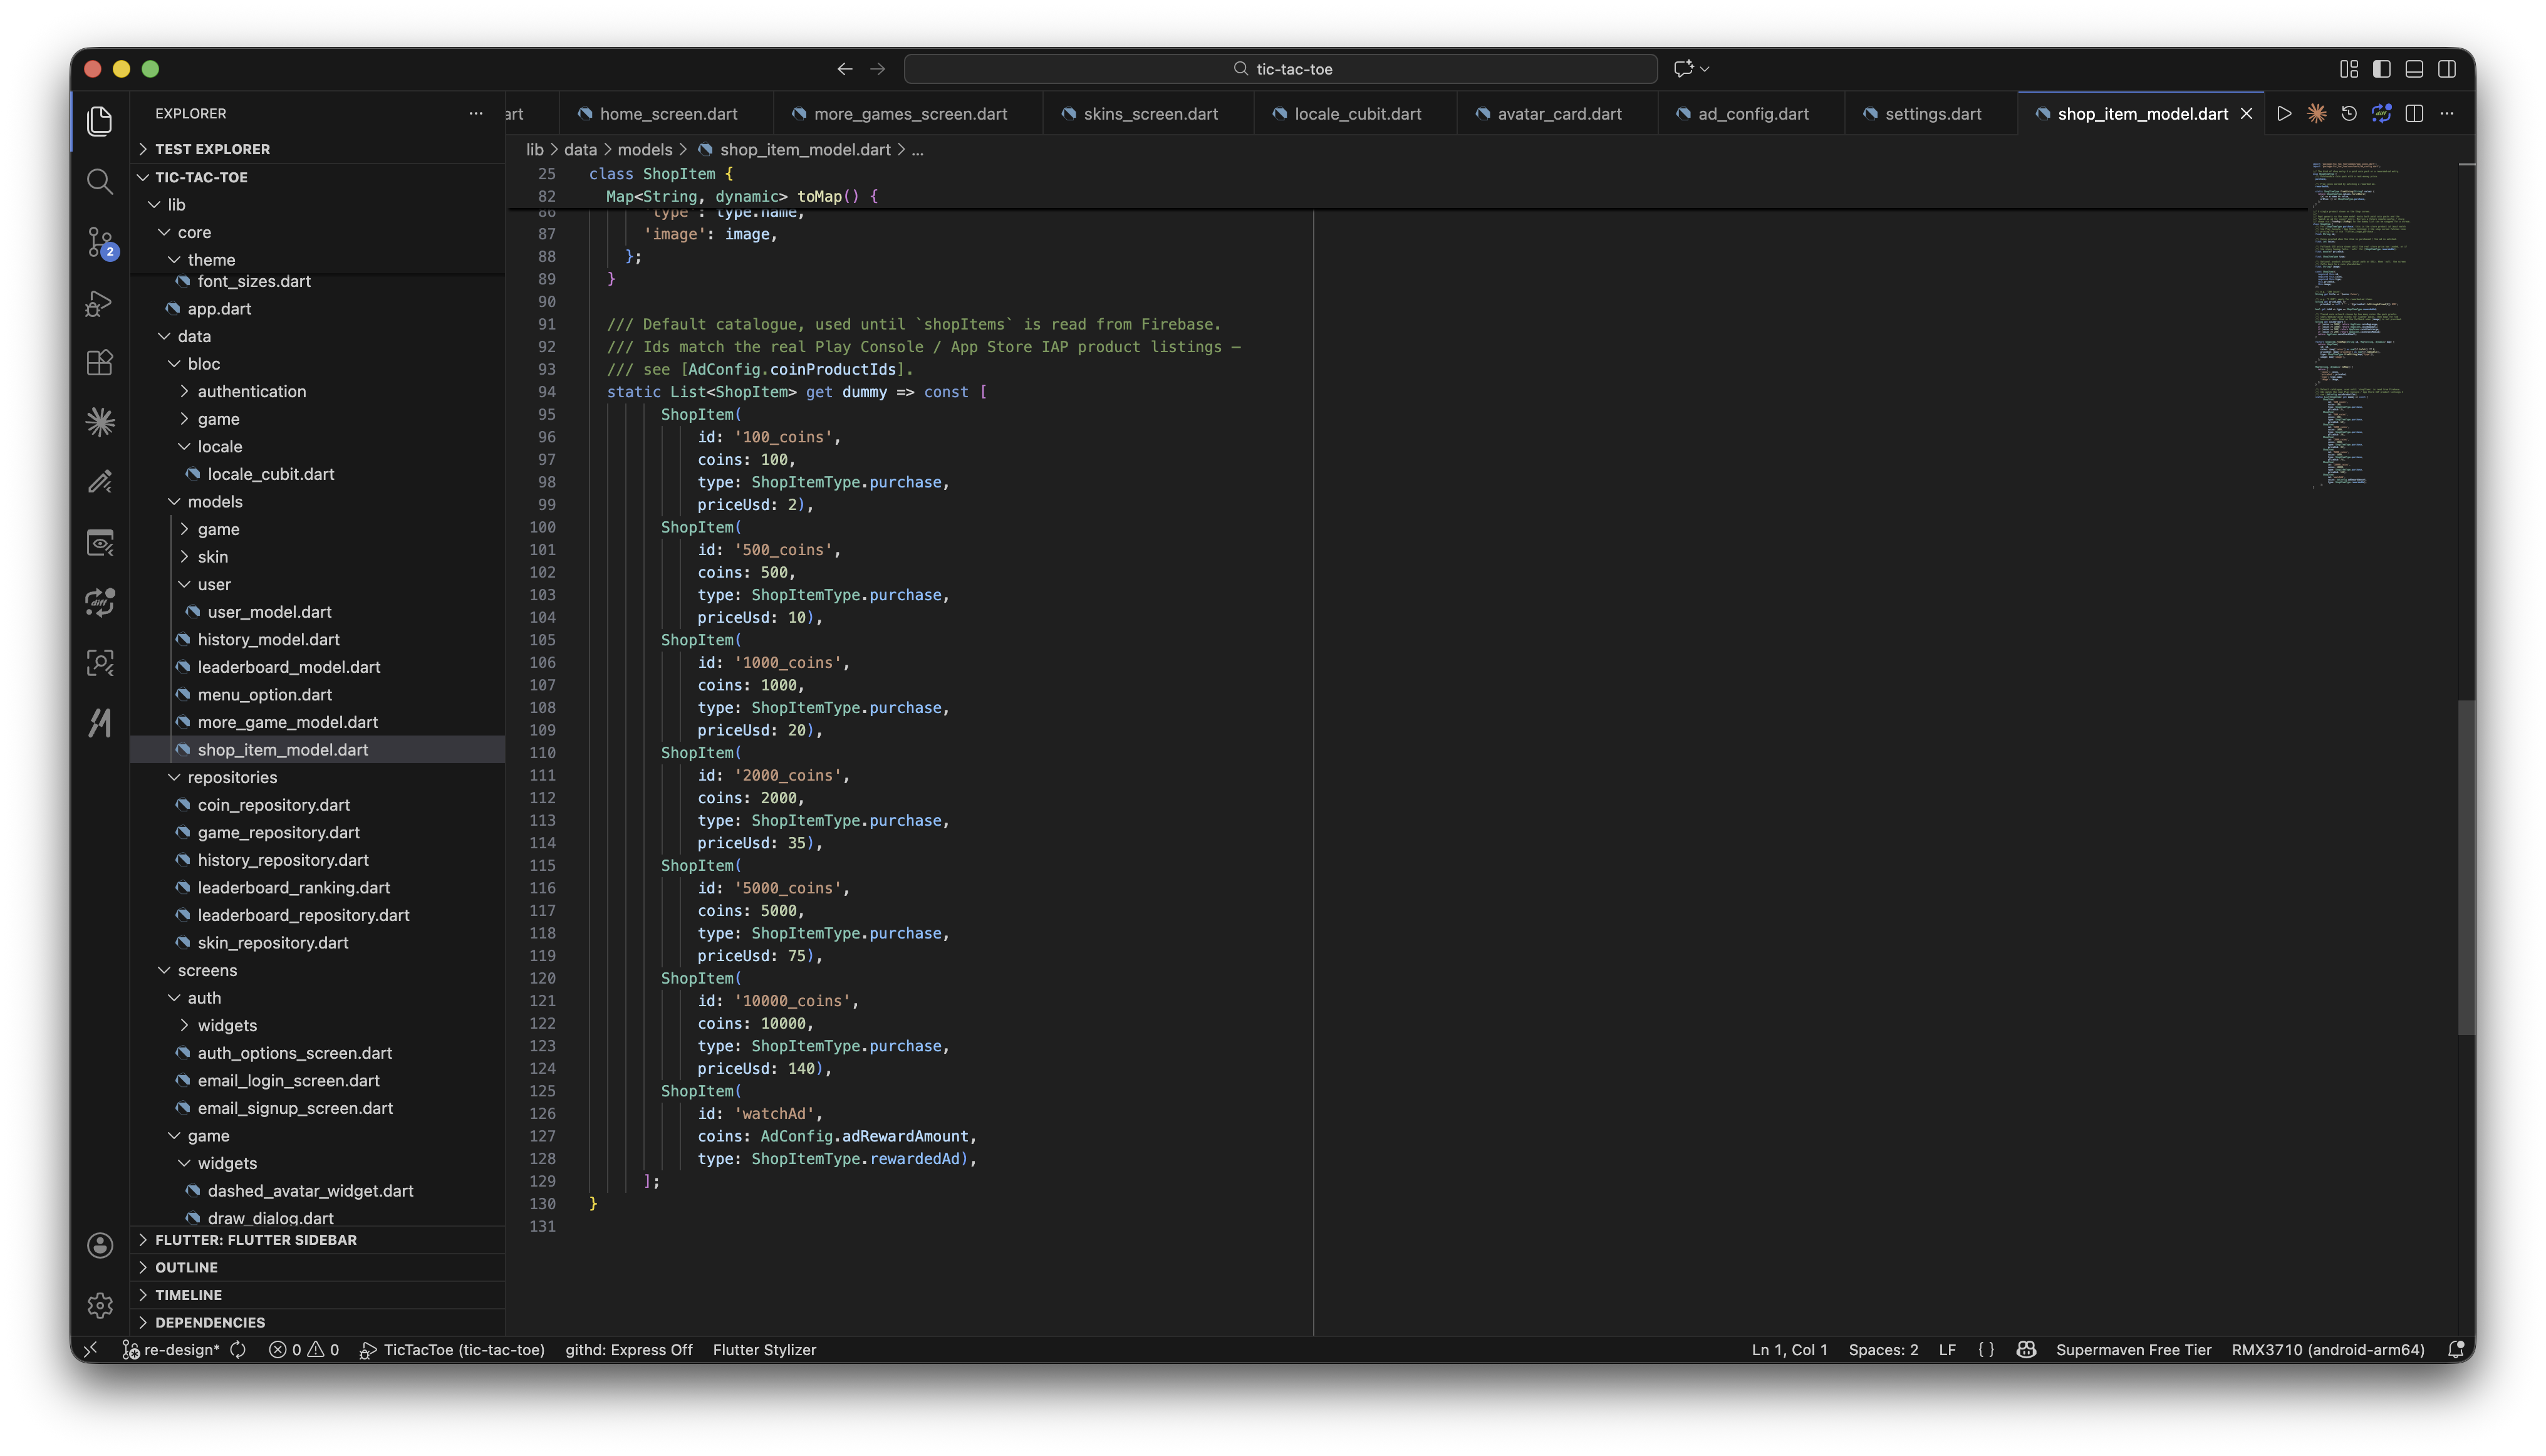This screenshot has width=2546, height=1456.
Task: Click the re-design branch in status bar
Action: pyautogui.click(x=171, y=1350)
